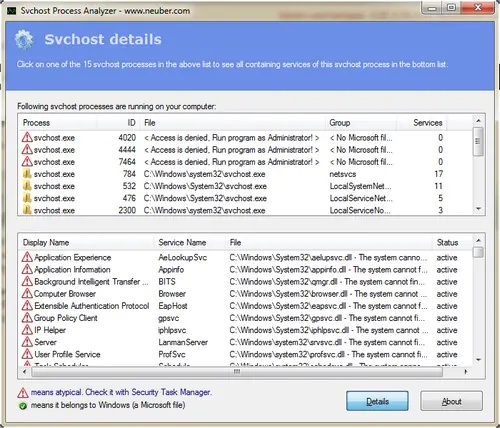
Task: Click the Svchost details gear icon
Action: point(24,40)
